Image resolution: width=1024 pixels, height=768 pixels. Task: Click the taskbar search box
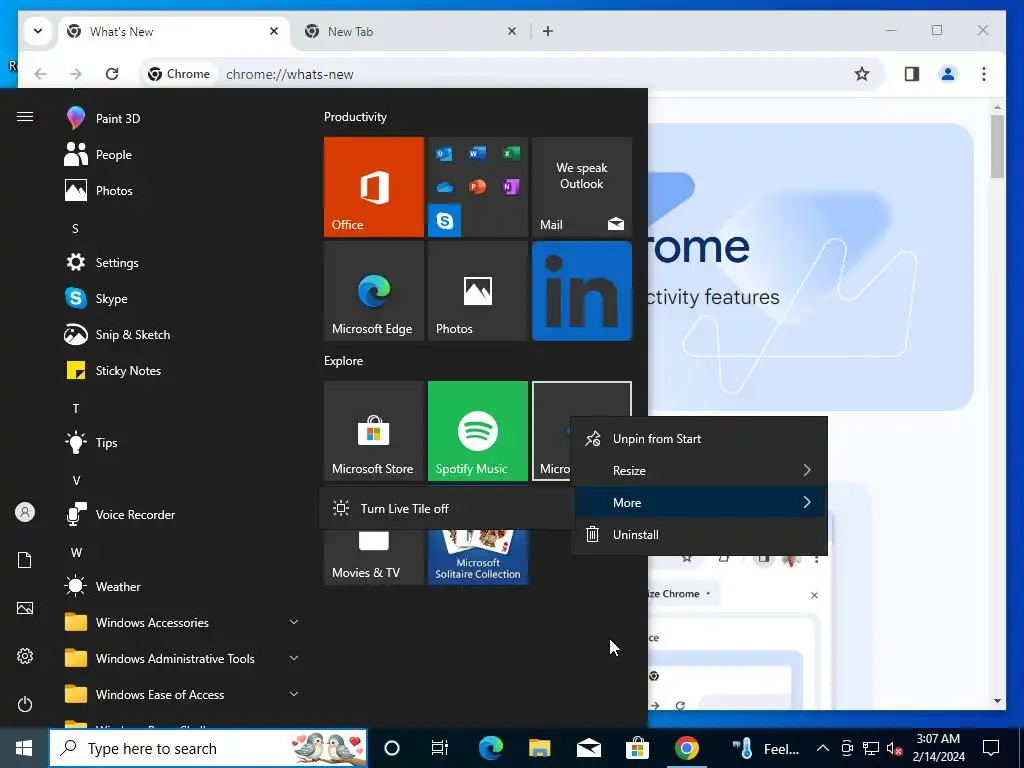pos(208,748)
